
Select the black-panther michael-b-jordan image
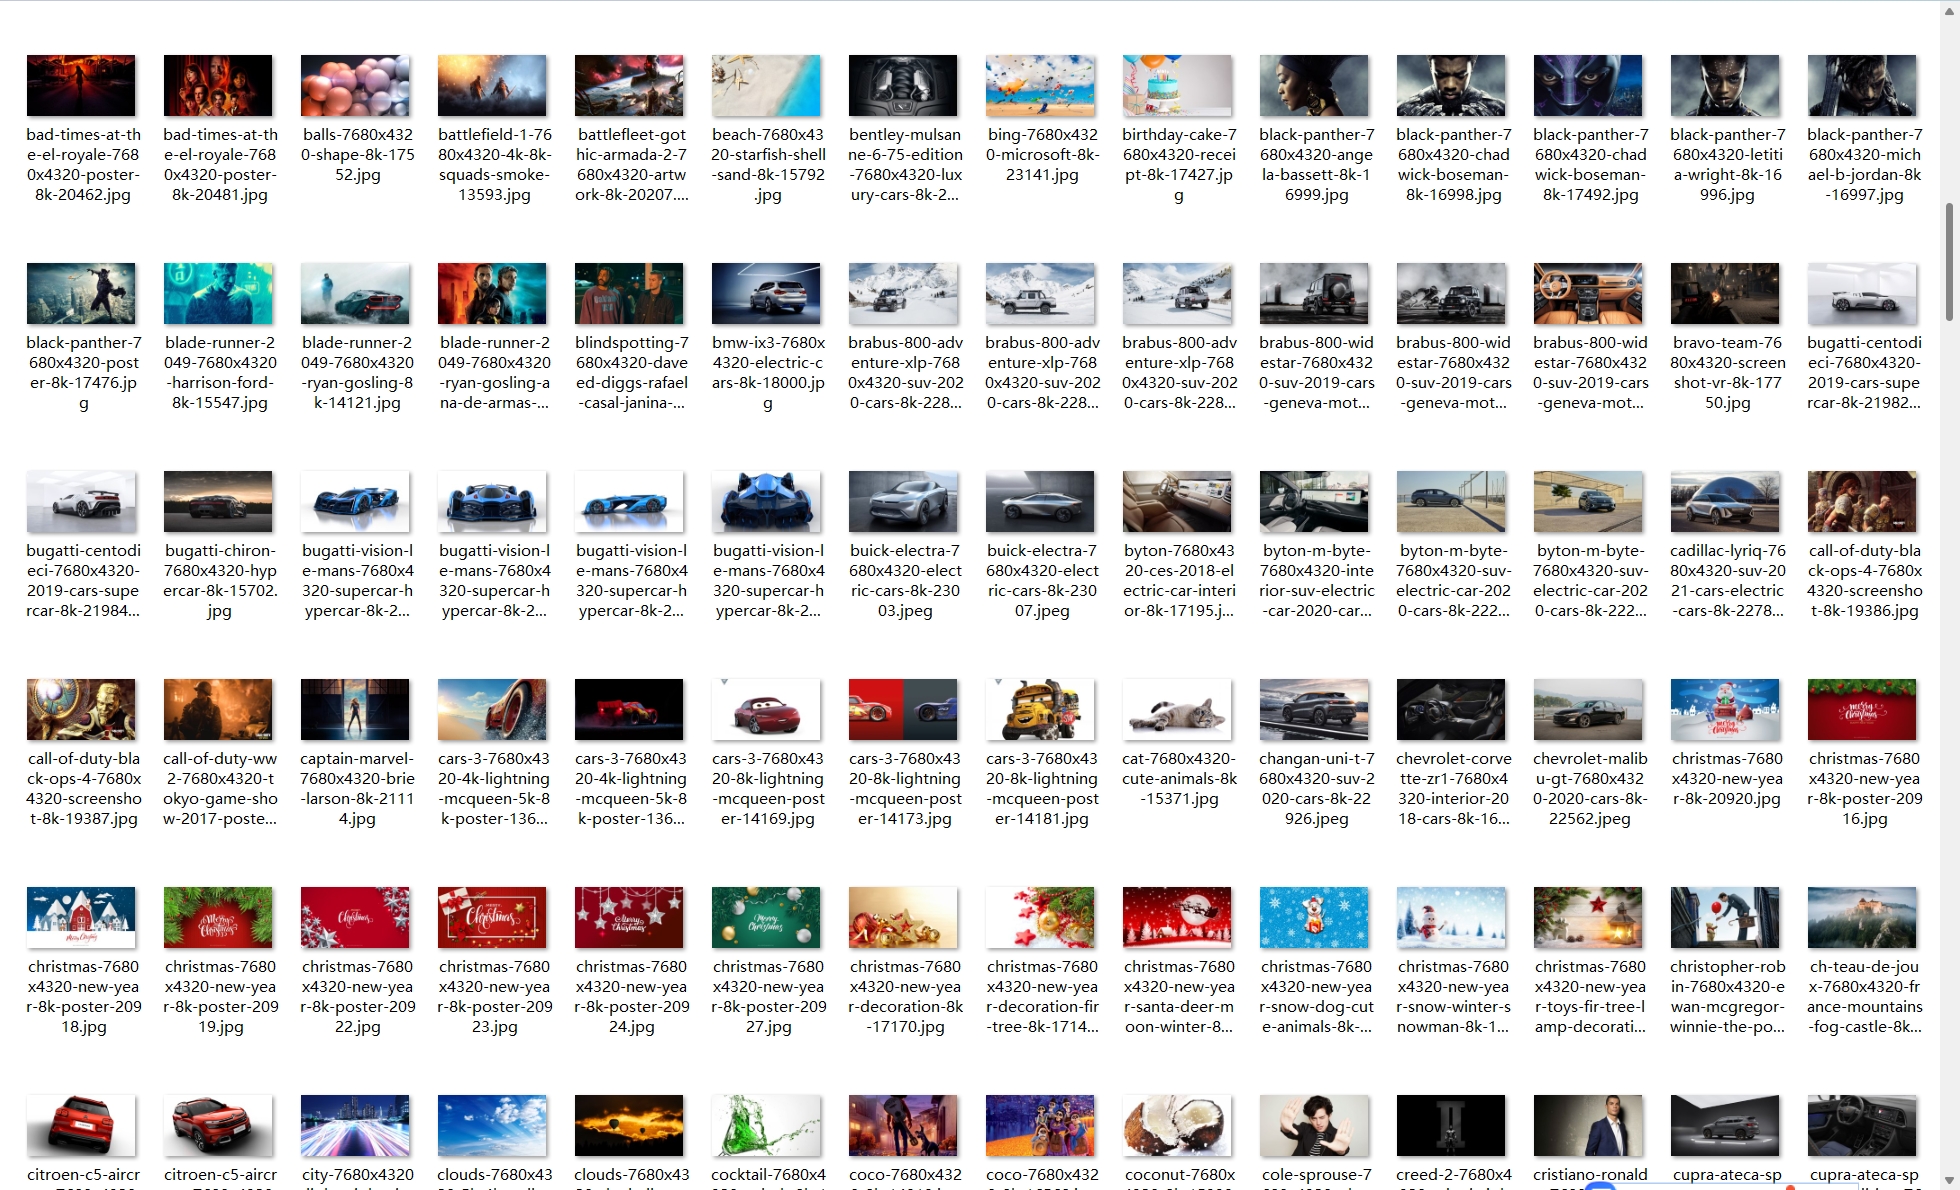1862,86
